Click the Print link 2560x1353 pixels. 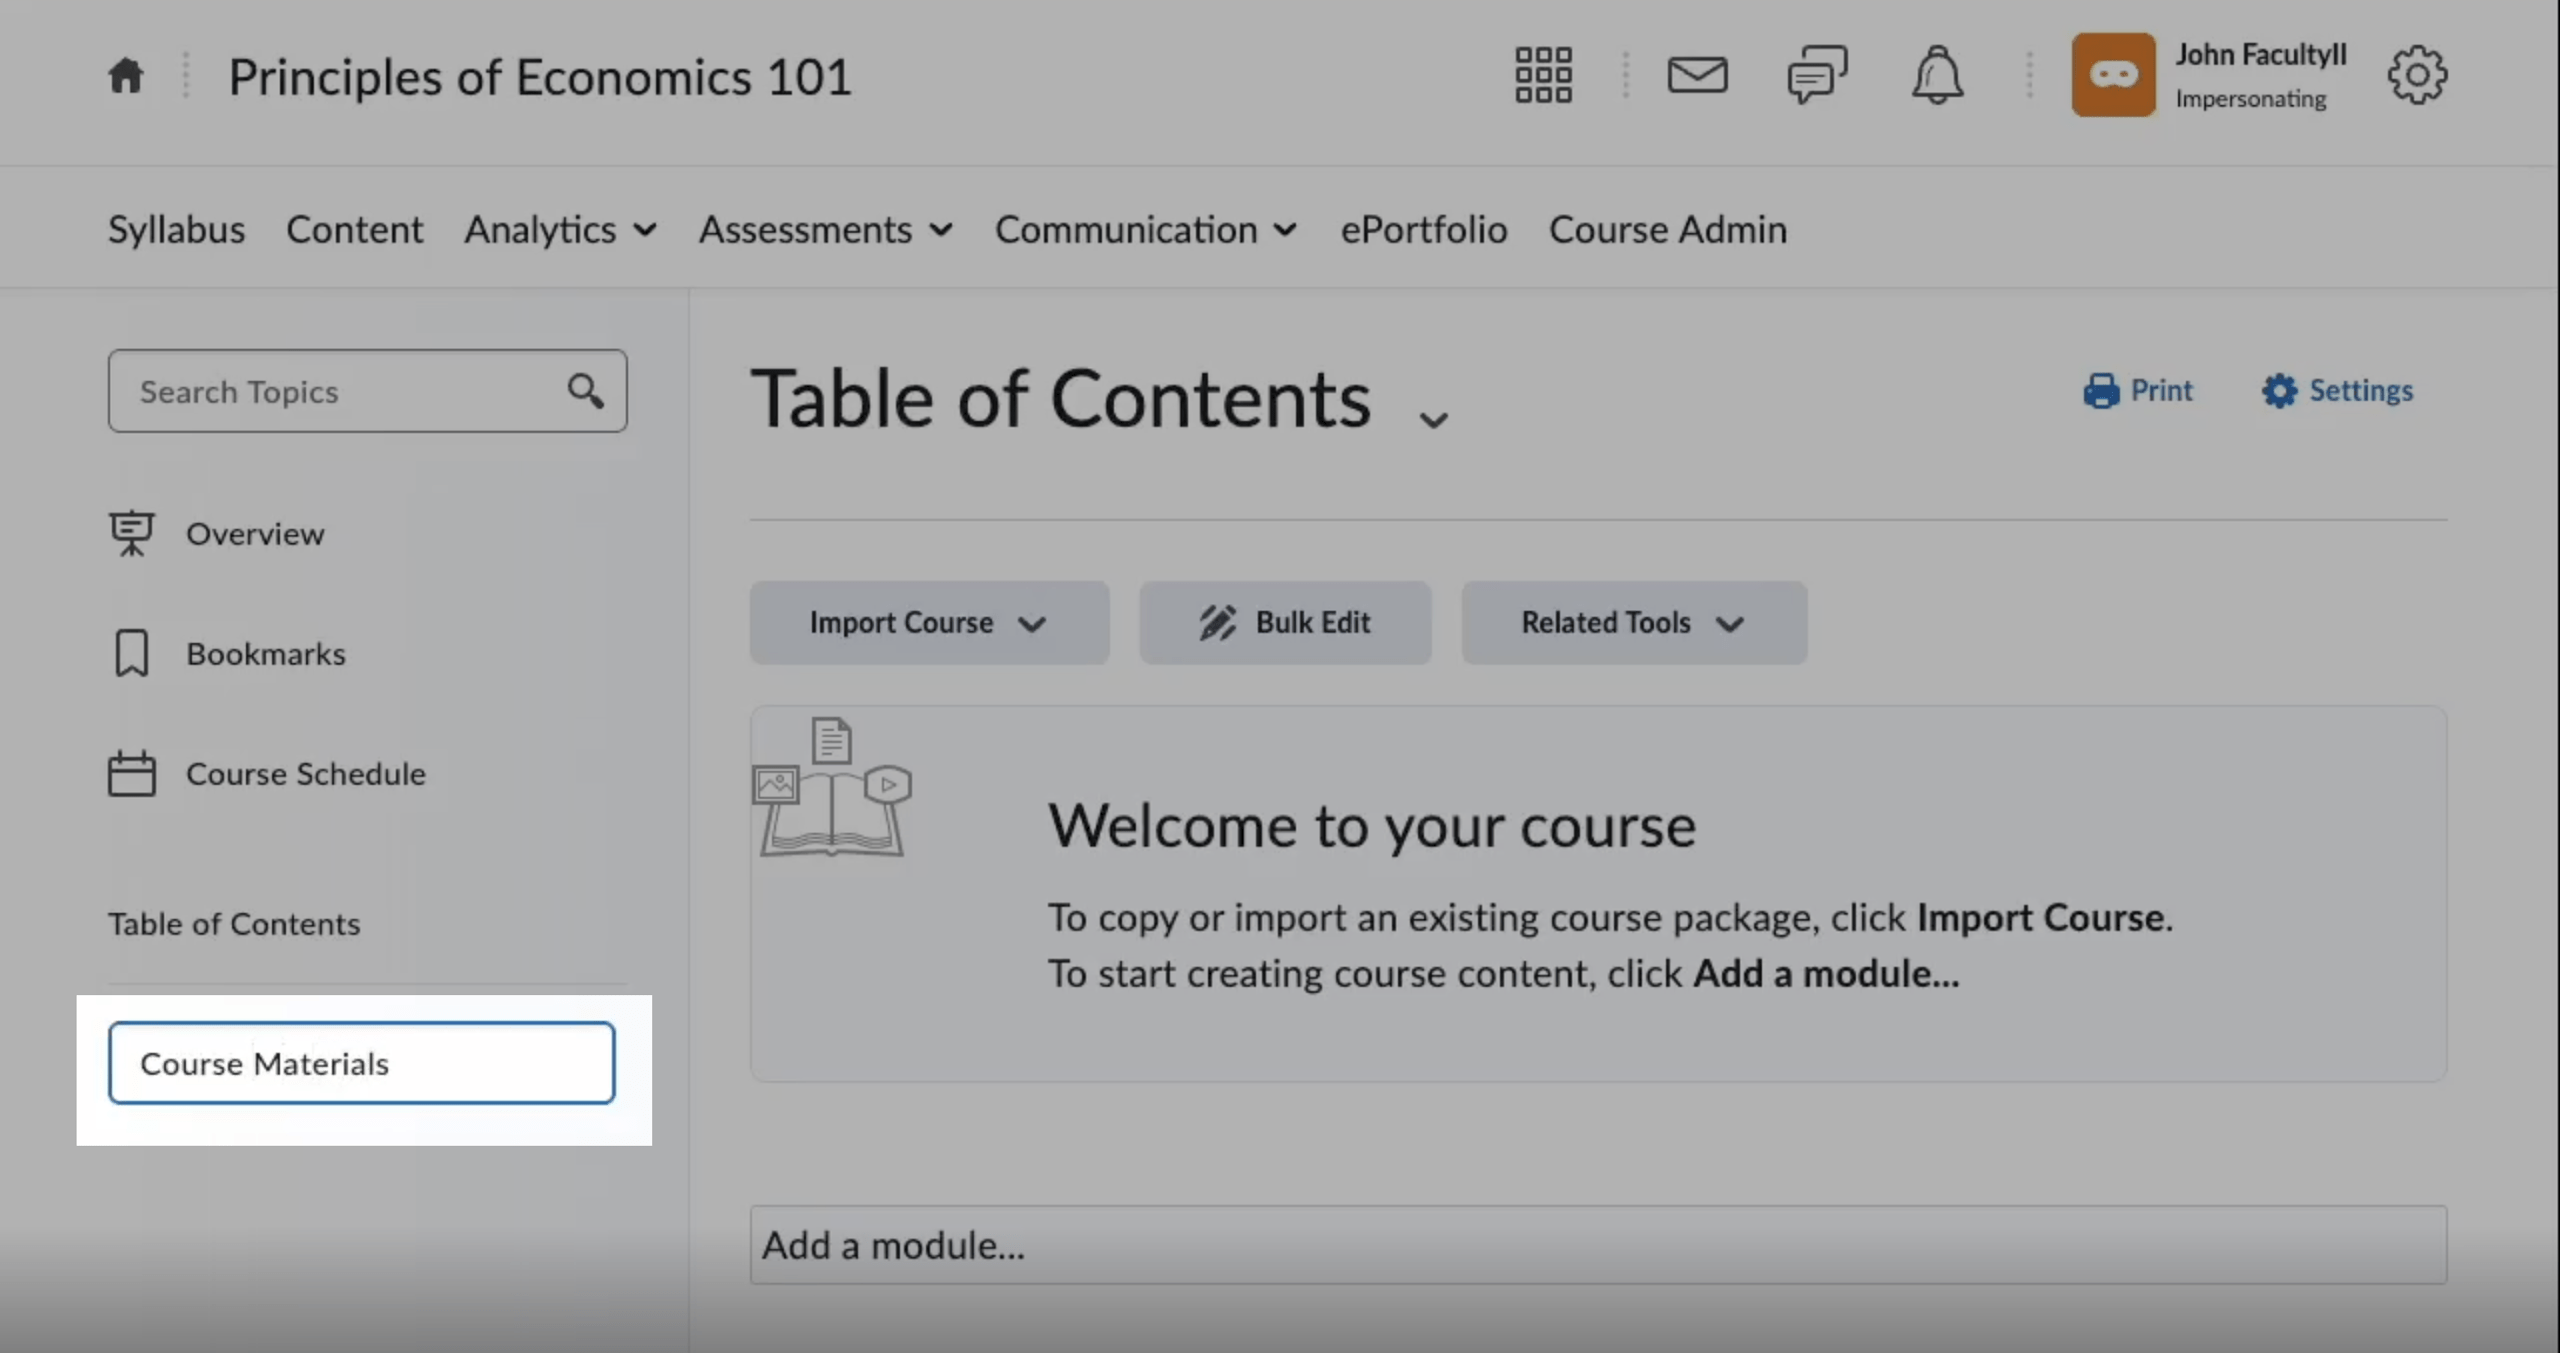click(x=2139, y=390)
